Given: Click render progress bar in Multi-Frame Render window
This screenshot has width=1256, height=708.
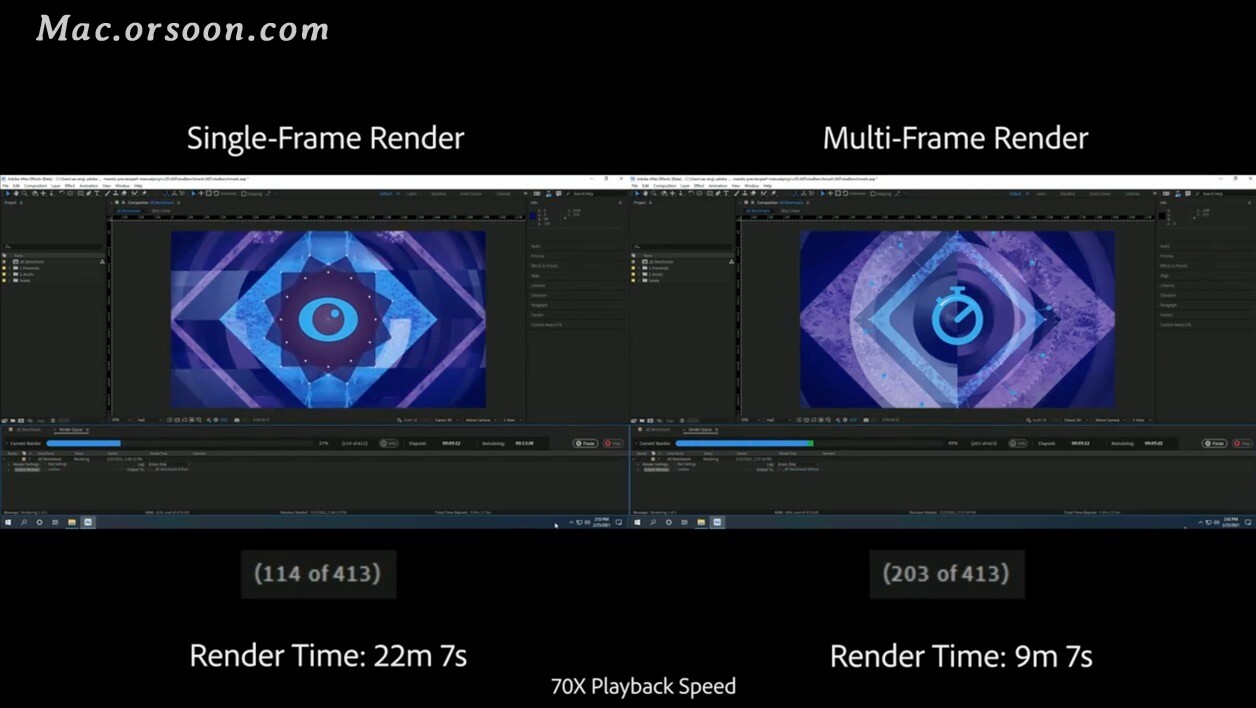Looking at the screenshot, I should coord(807,443).
